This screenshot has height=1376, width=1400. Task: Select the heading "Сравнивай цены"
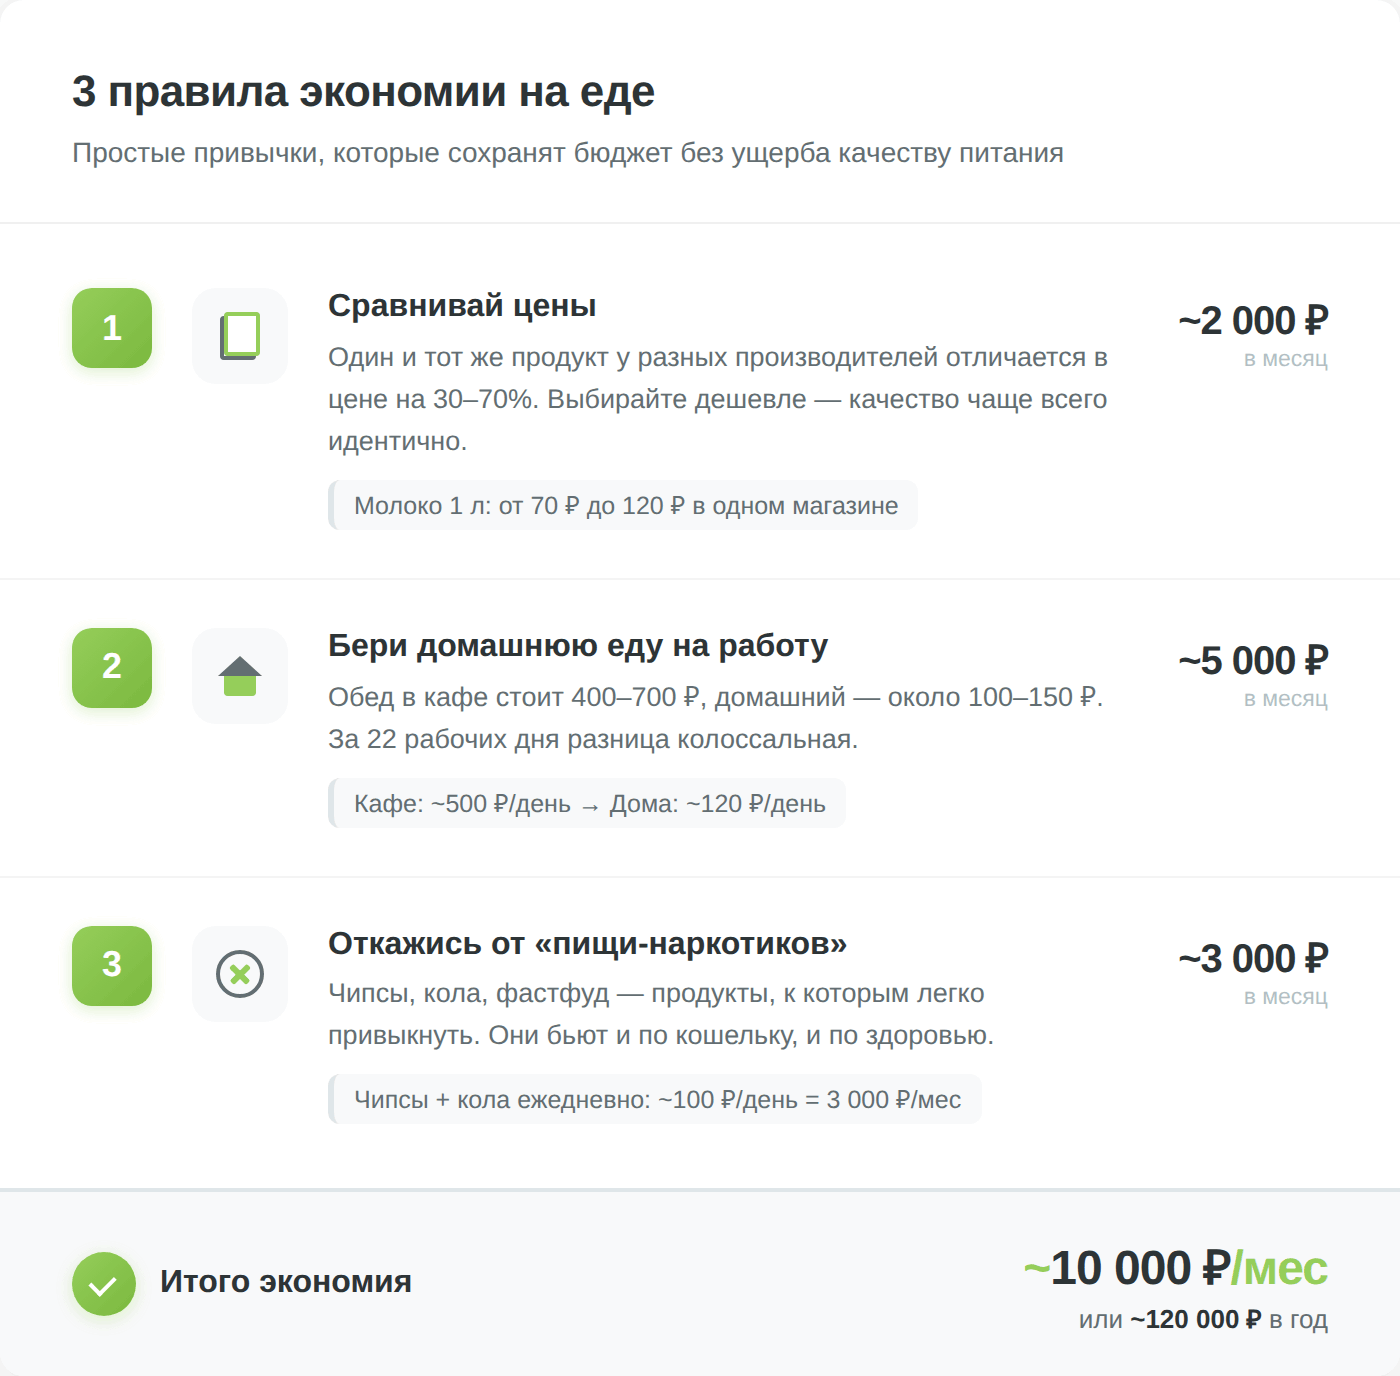point(462,306)
